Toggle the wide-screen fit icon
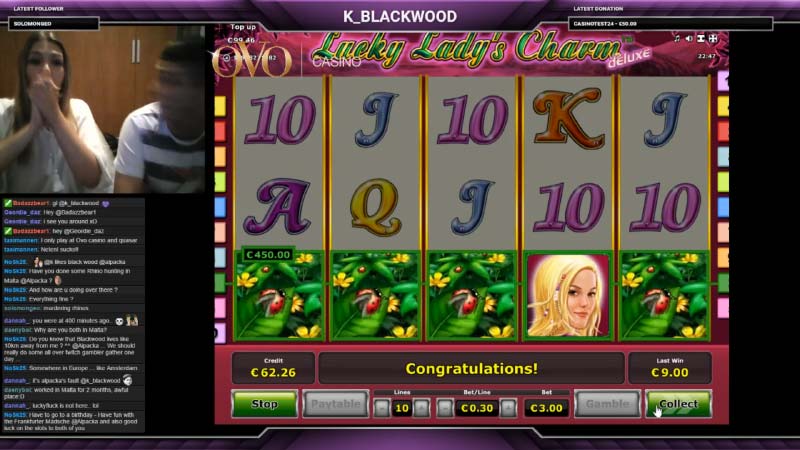This screenshot has height=450, width=800. [701, 39]
